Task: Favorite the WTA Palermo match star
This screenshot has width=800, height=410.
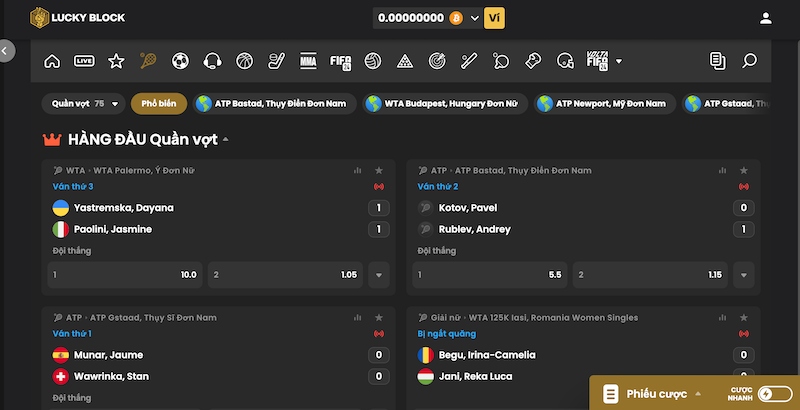Action: point(379,170)
